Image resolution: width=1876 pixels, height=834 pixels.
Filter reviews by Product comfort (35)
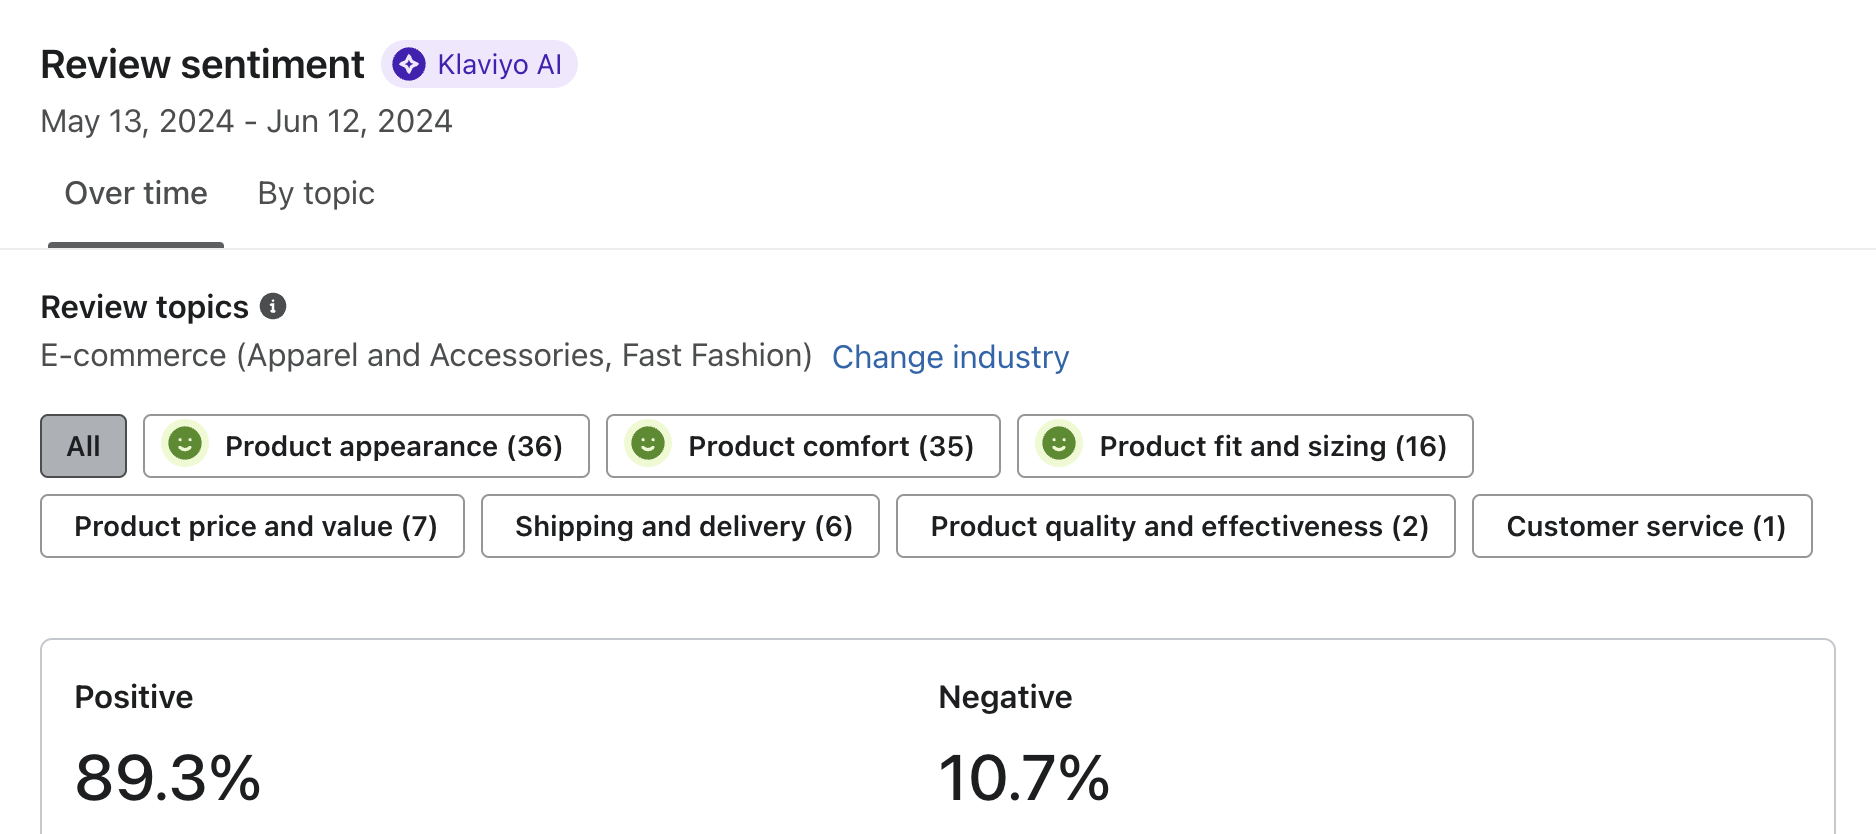(x=803, y=445)
